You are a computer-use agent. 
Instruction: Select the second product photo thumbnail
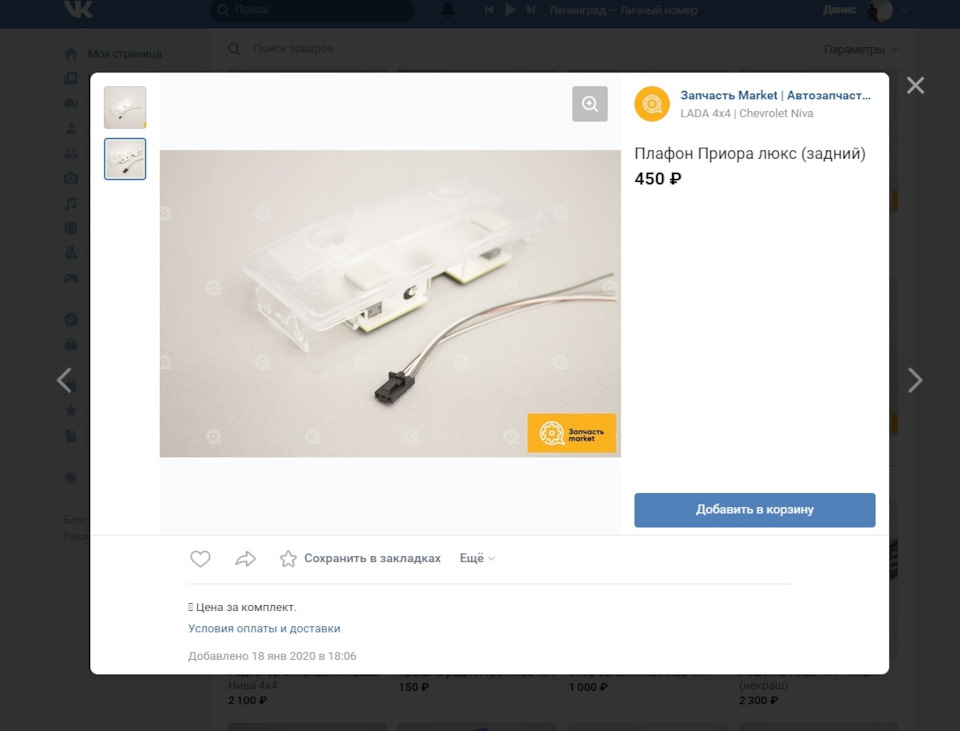pos(125,159)
